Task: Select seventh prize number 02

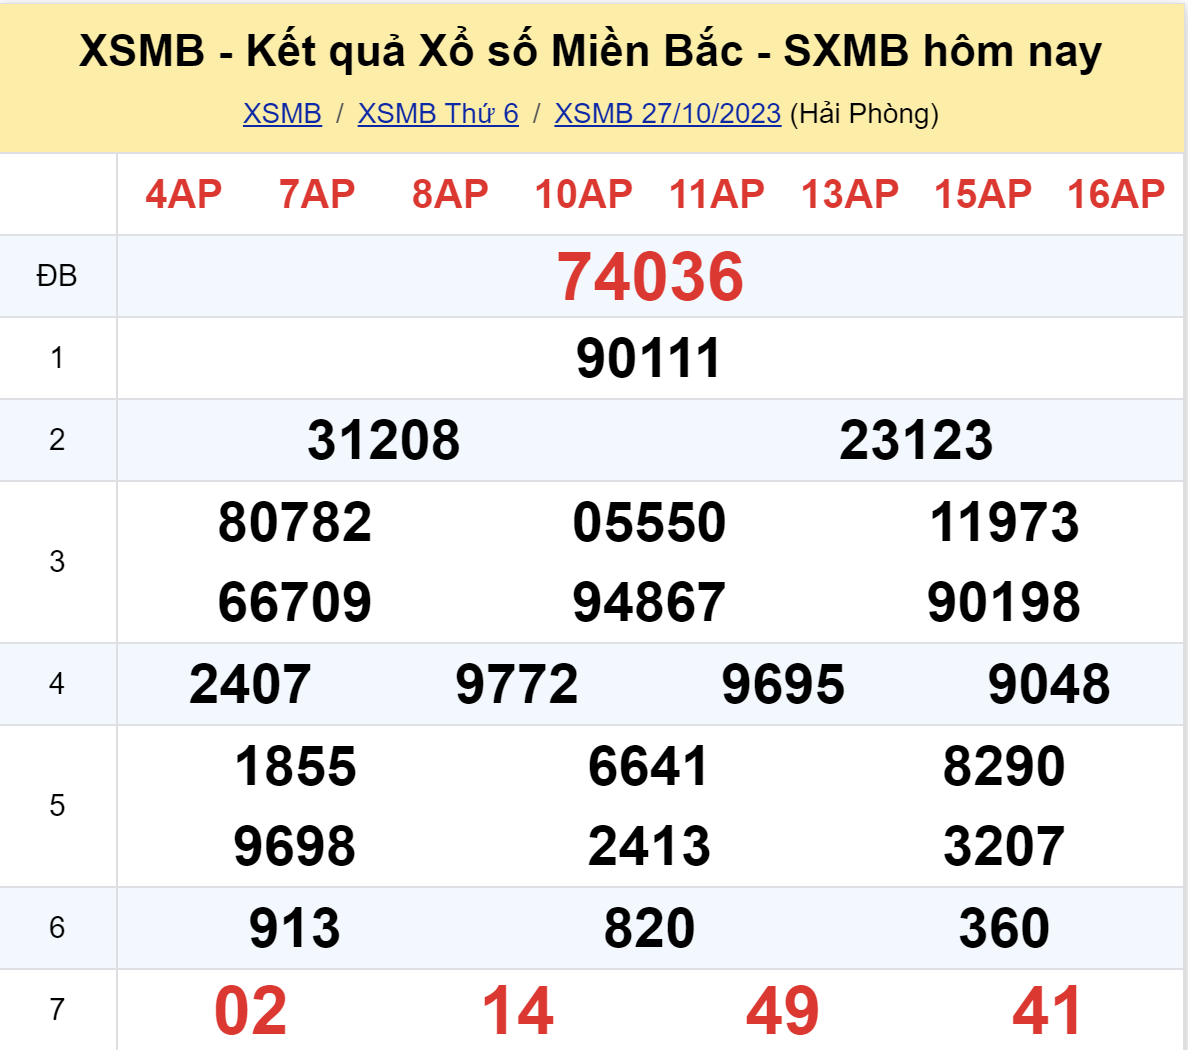Action: 251,1011
